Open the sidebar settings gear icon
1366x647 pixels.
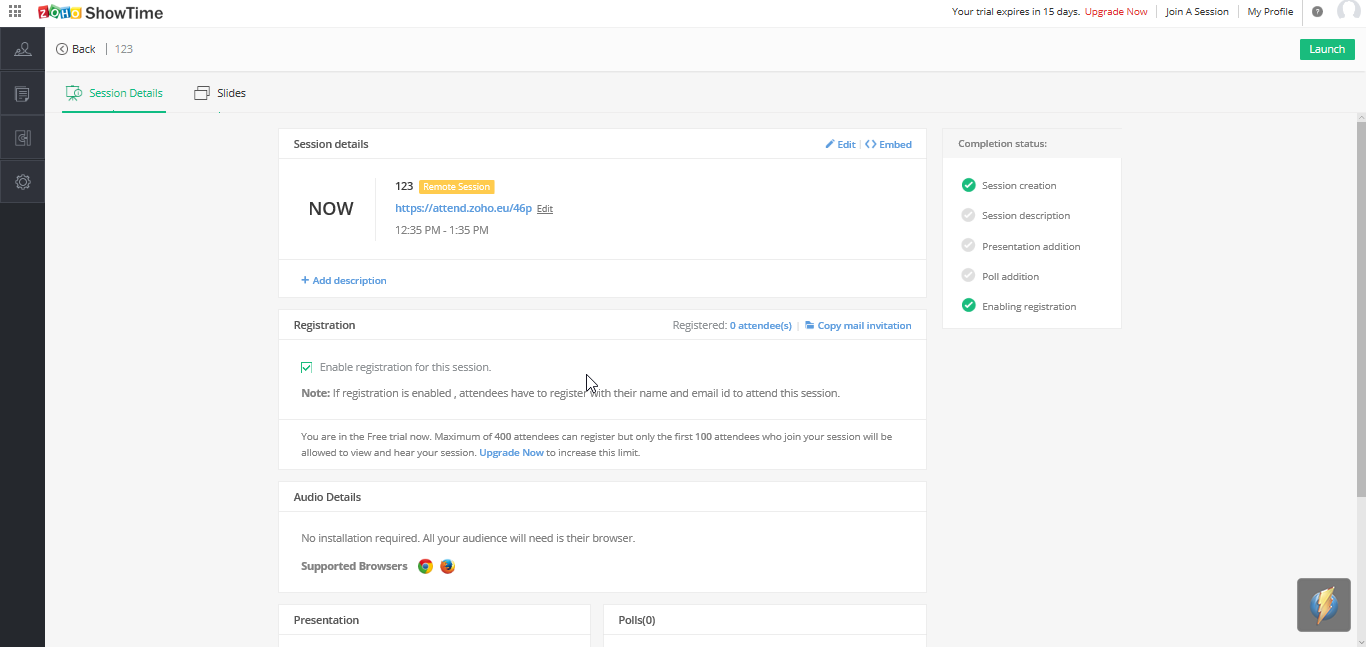[x=22, y=182]
